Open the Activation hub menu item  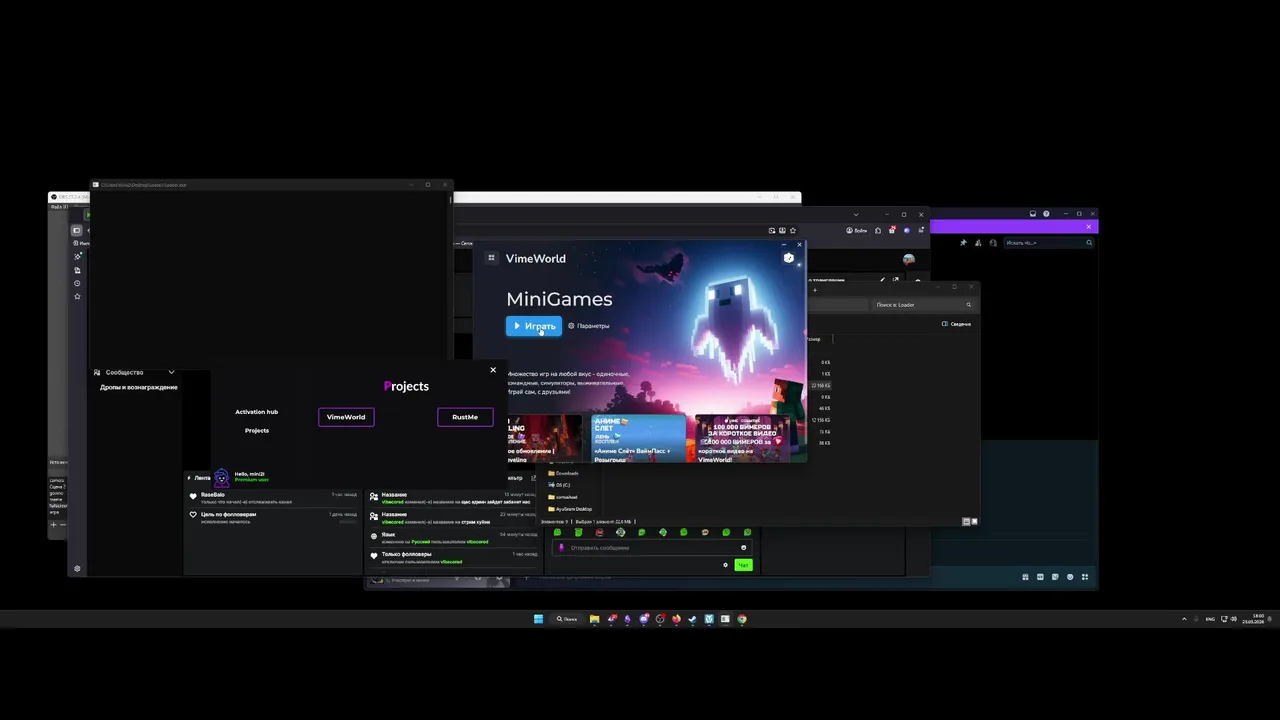(257, 412)
